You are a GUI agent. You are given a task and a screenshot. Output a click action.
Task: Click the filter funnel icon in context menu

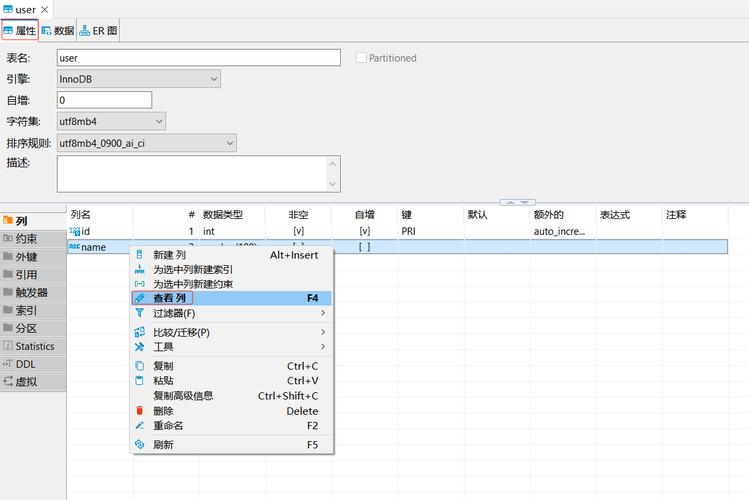pyautogui.click(x=139, y=313)
